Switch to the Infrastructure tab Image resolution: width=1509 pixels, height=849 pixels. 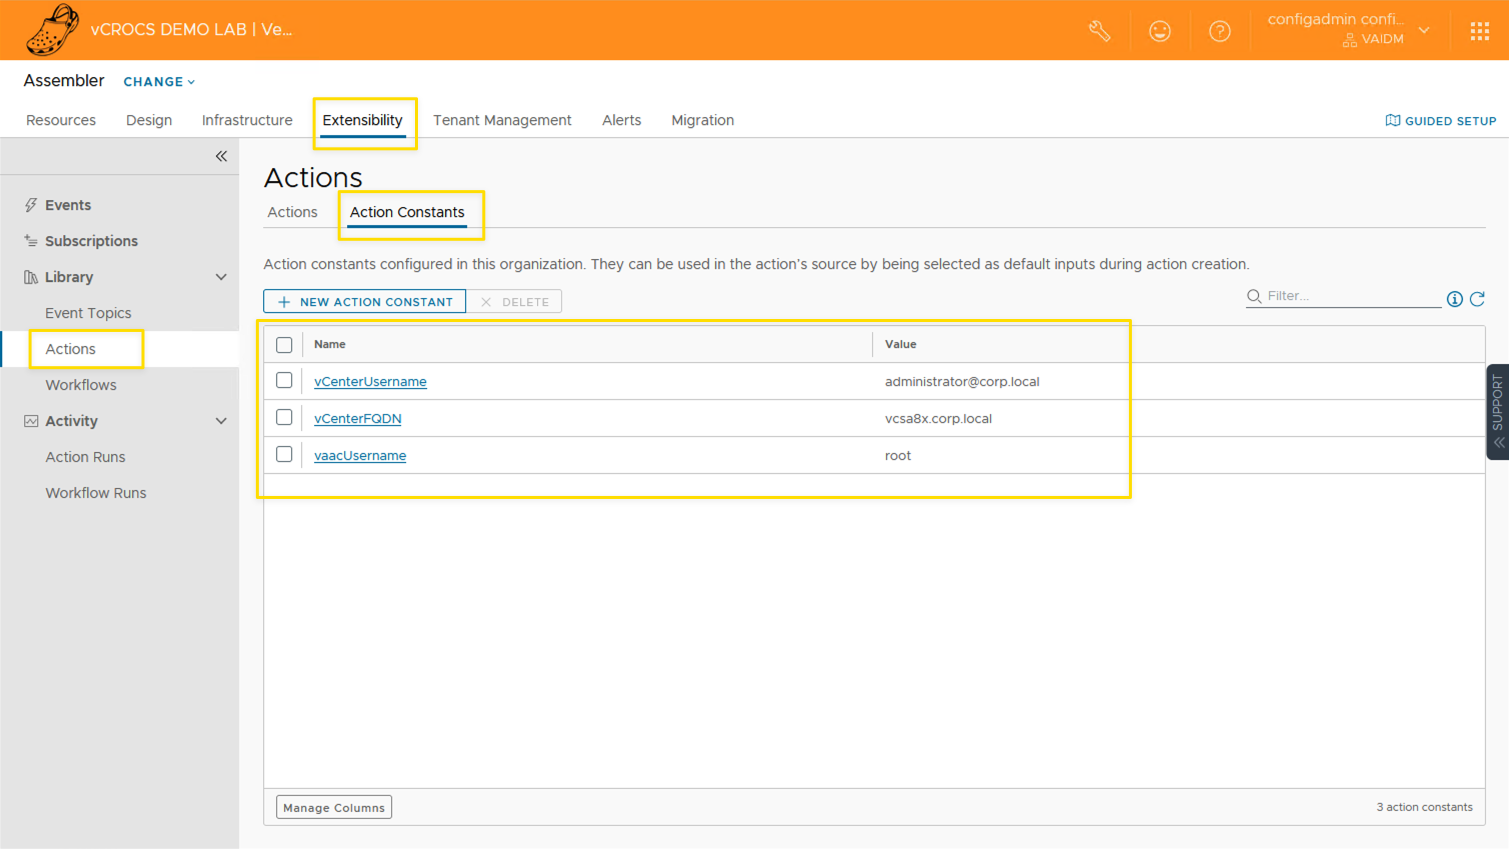point(247,120)
